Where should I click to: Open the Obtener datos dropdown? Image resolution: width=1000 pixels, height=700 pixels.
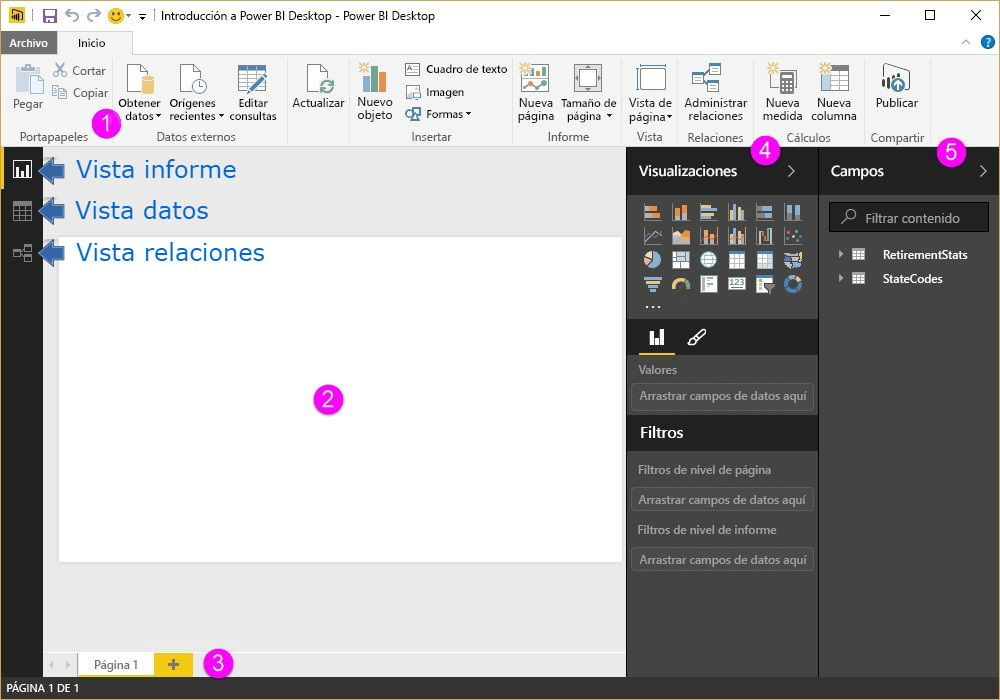coord(140,92)
